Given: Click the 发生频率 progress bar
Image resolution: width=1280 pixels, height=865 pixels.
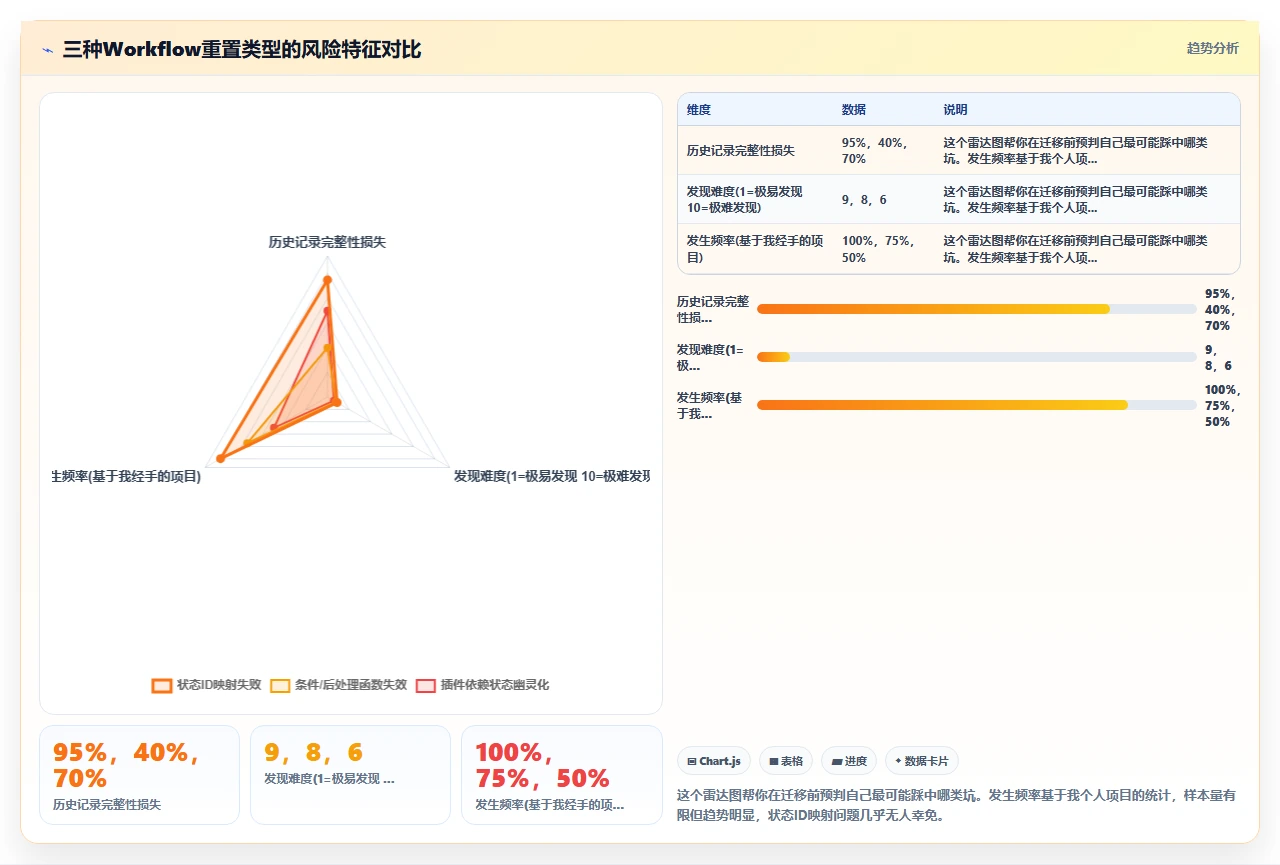Looking at the screenshot, I should 977,405.
